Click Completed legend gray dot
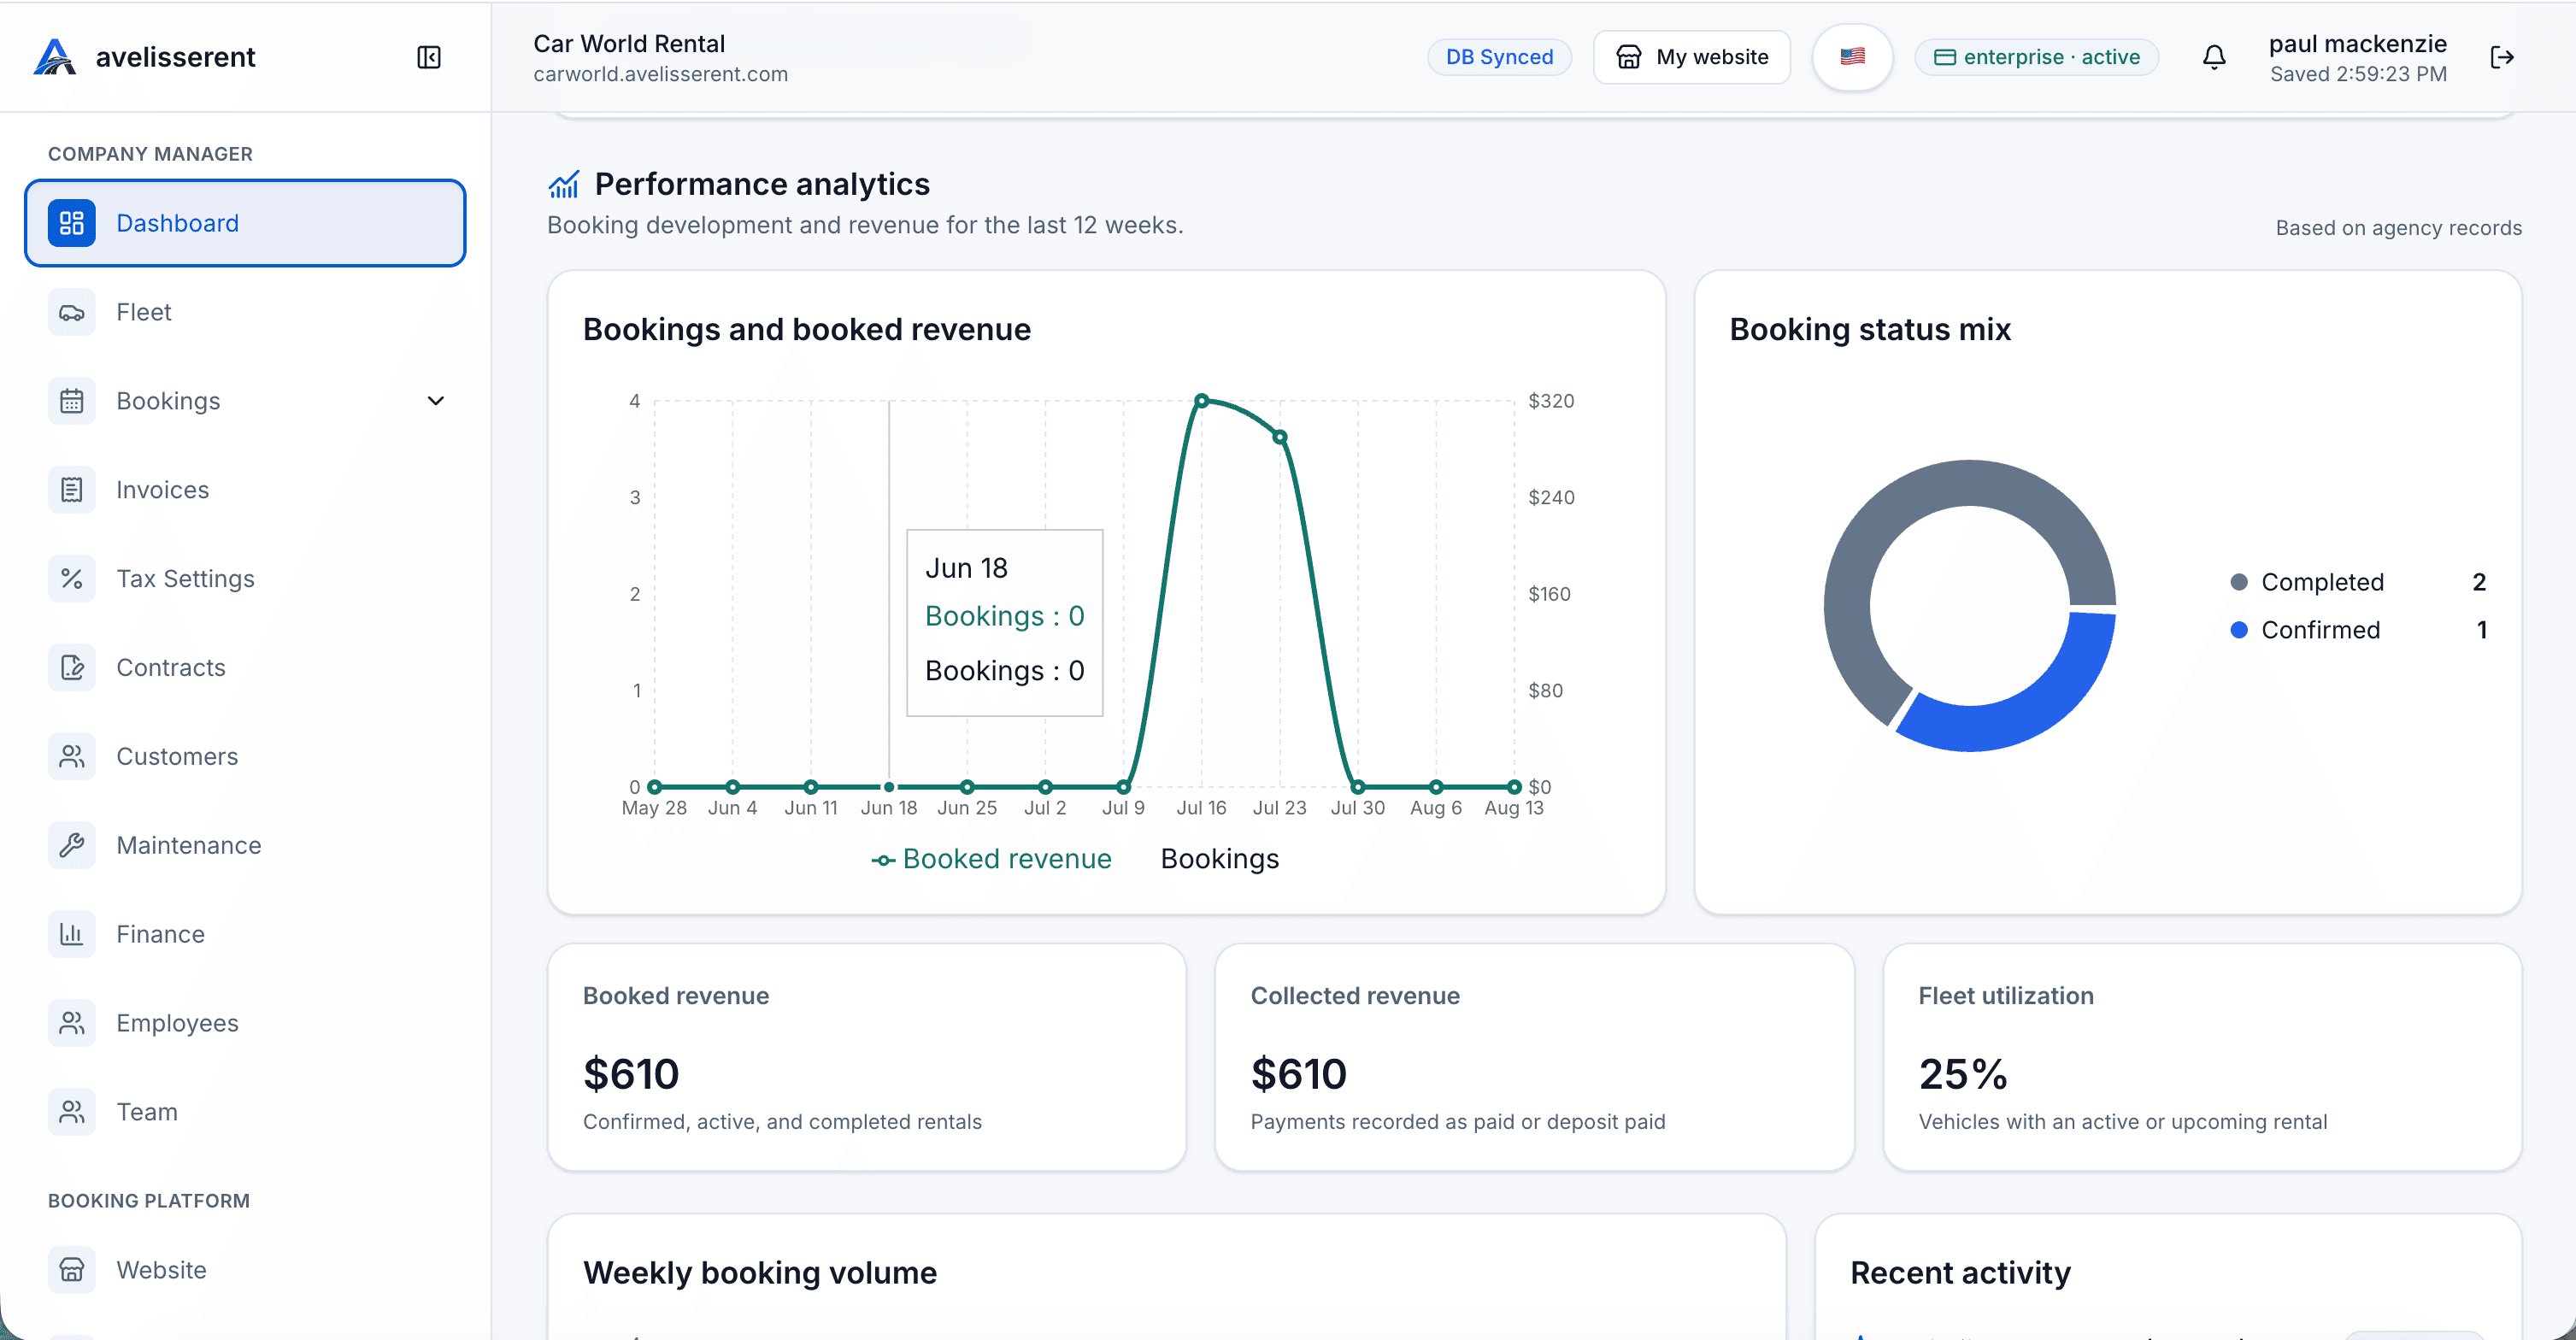 (x=2239, y=582)
